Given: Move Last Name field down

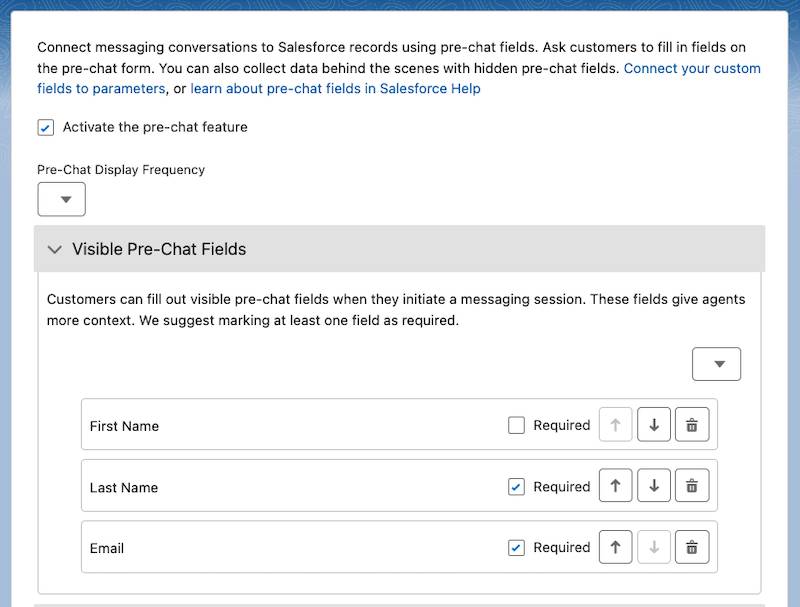Looking at the screenshot, I should tap(654, 486).
